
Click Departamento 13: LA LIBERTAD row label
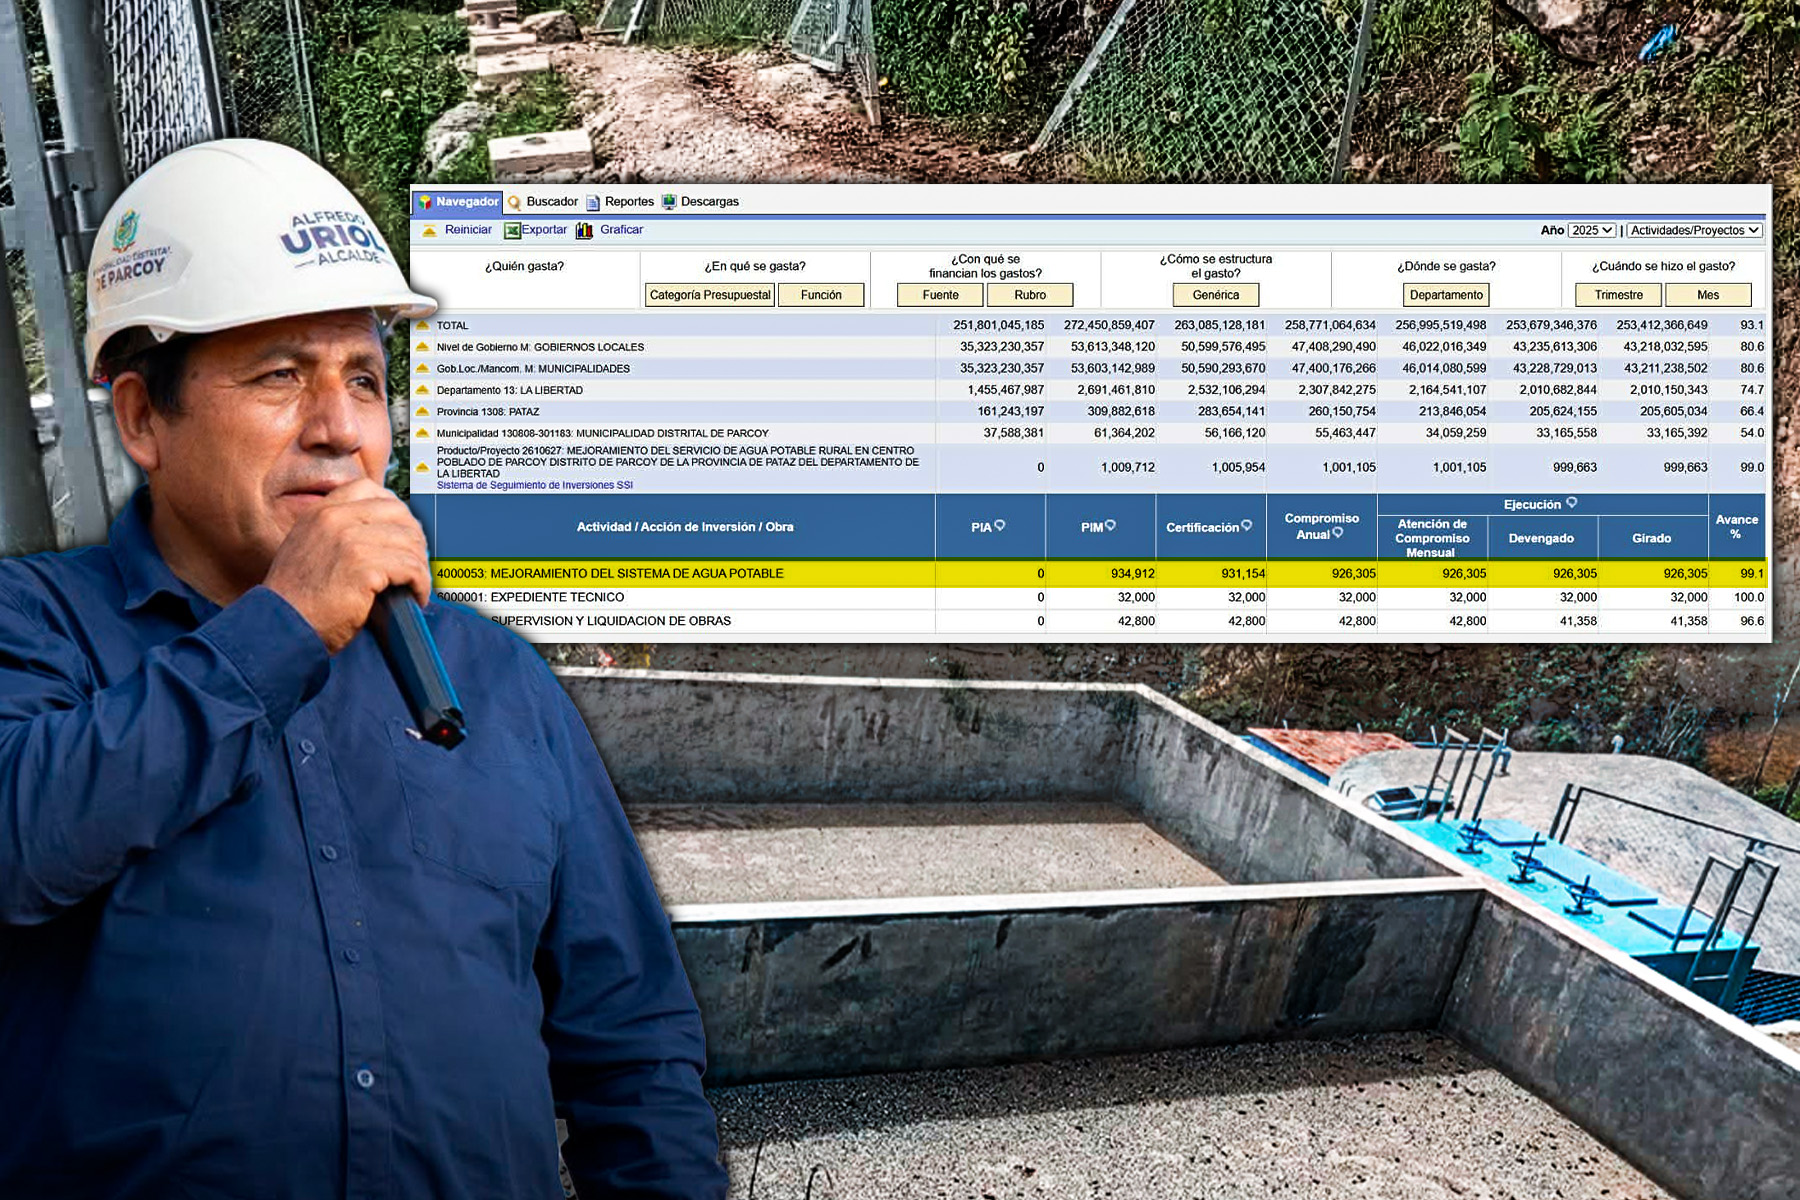point(510,390)
